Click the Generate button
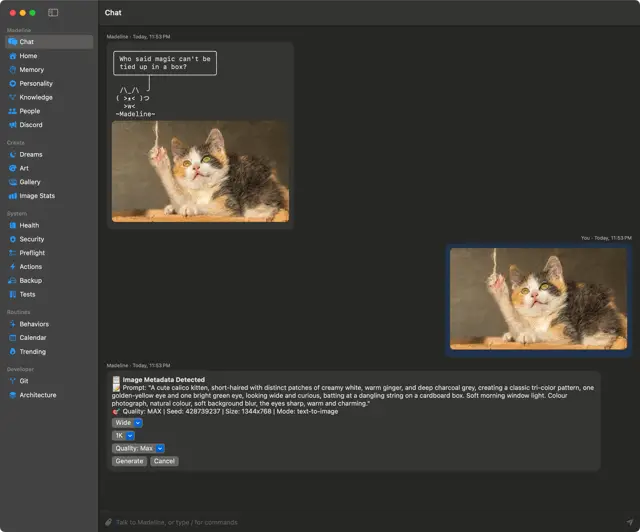This screenshot has height=532, width=640. pos(129,461)
